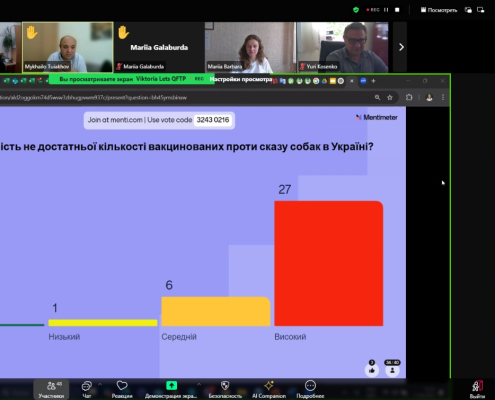Open the view options dropdown Настройки просмотра
This screenshot has height=400, width=495.
[x=241, y=79]
